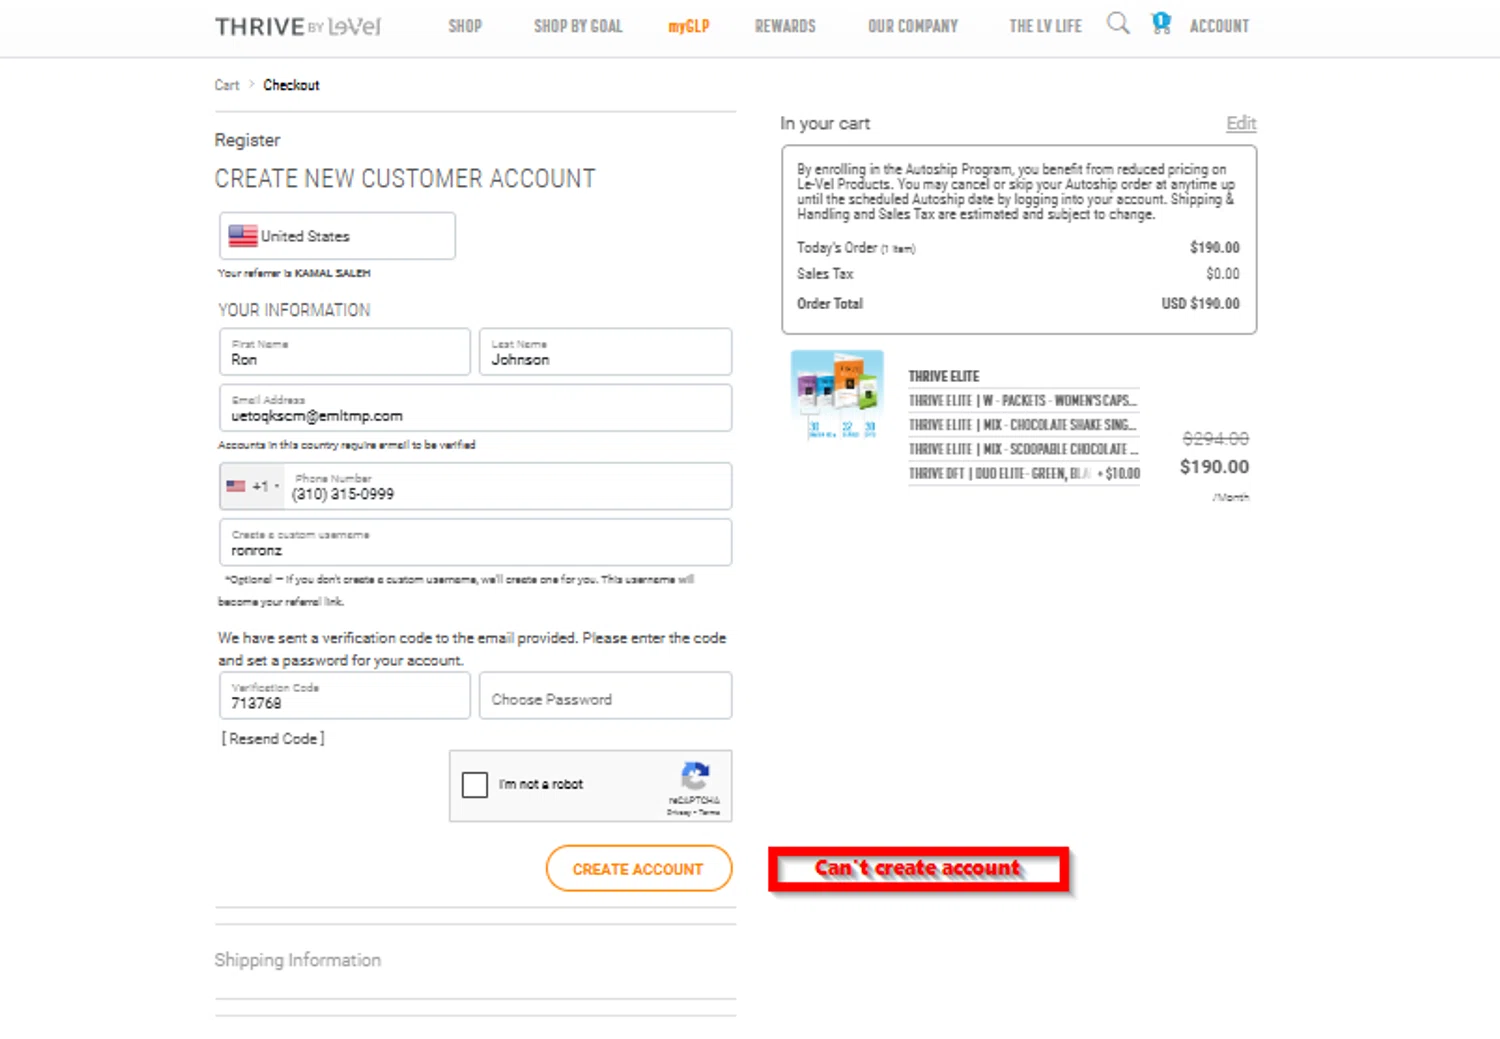The width and height of the screenshot is (1500, 1039).
Task: Open the REWARDS menu
Action: pos(785,26)
